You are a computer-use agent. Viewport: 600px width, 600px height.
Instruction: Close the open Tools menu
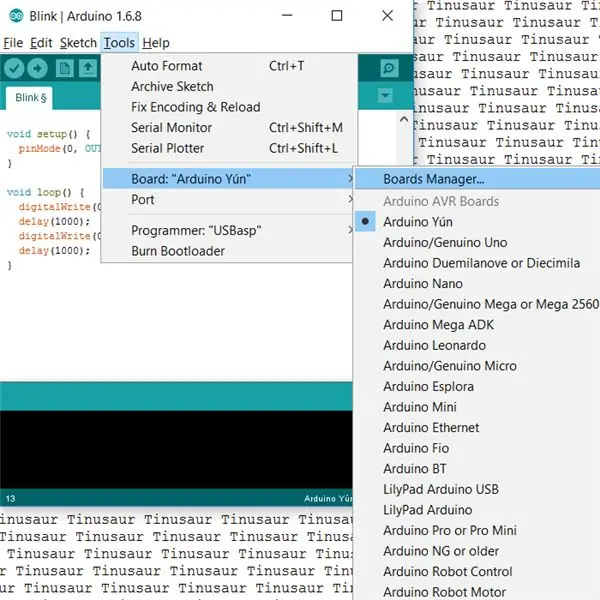click(119, 43)
